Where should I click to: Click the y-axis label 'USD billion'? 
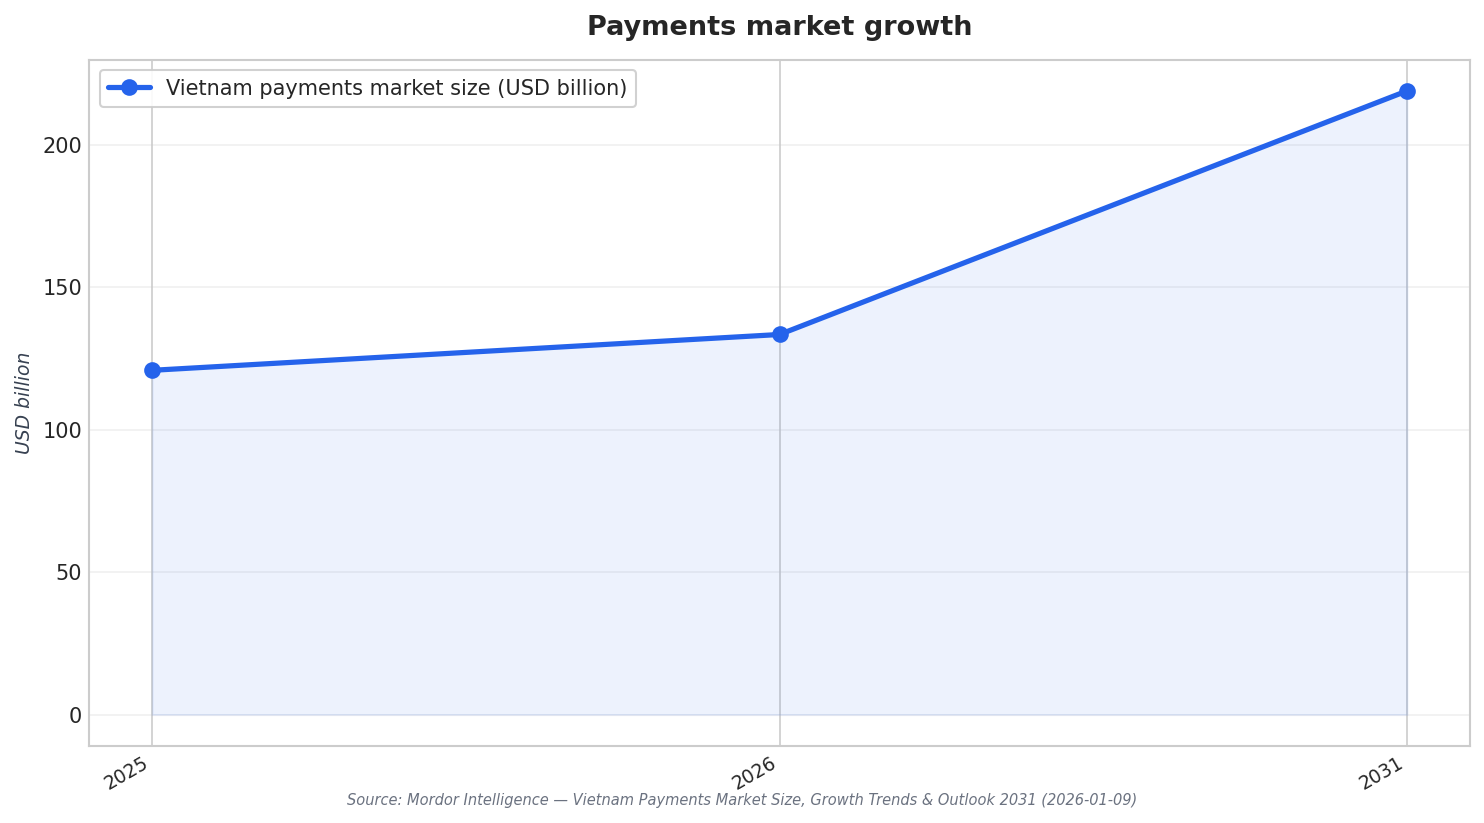coord(23,403)
